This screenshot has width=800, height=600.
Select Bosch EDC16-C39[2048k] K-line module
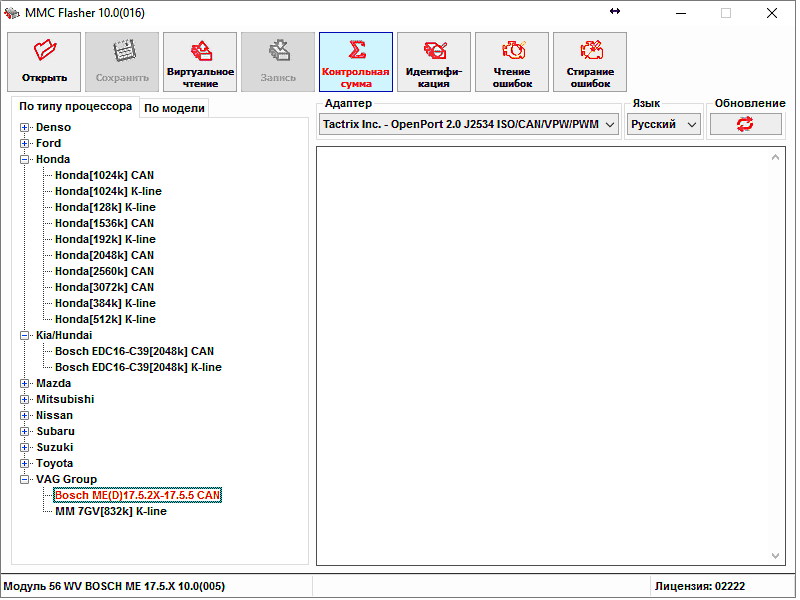(x=138, y=367)
